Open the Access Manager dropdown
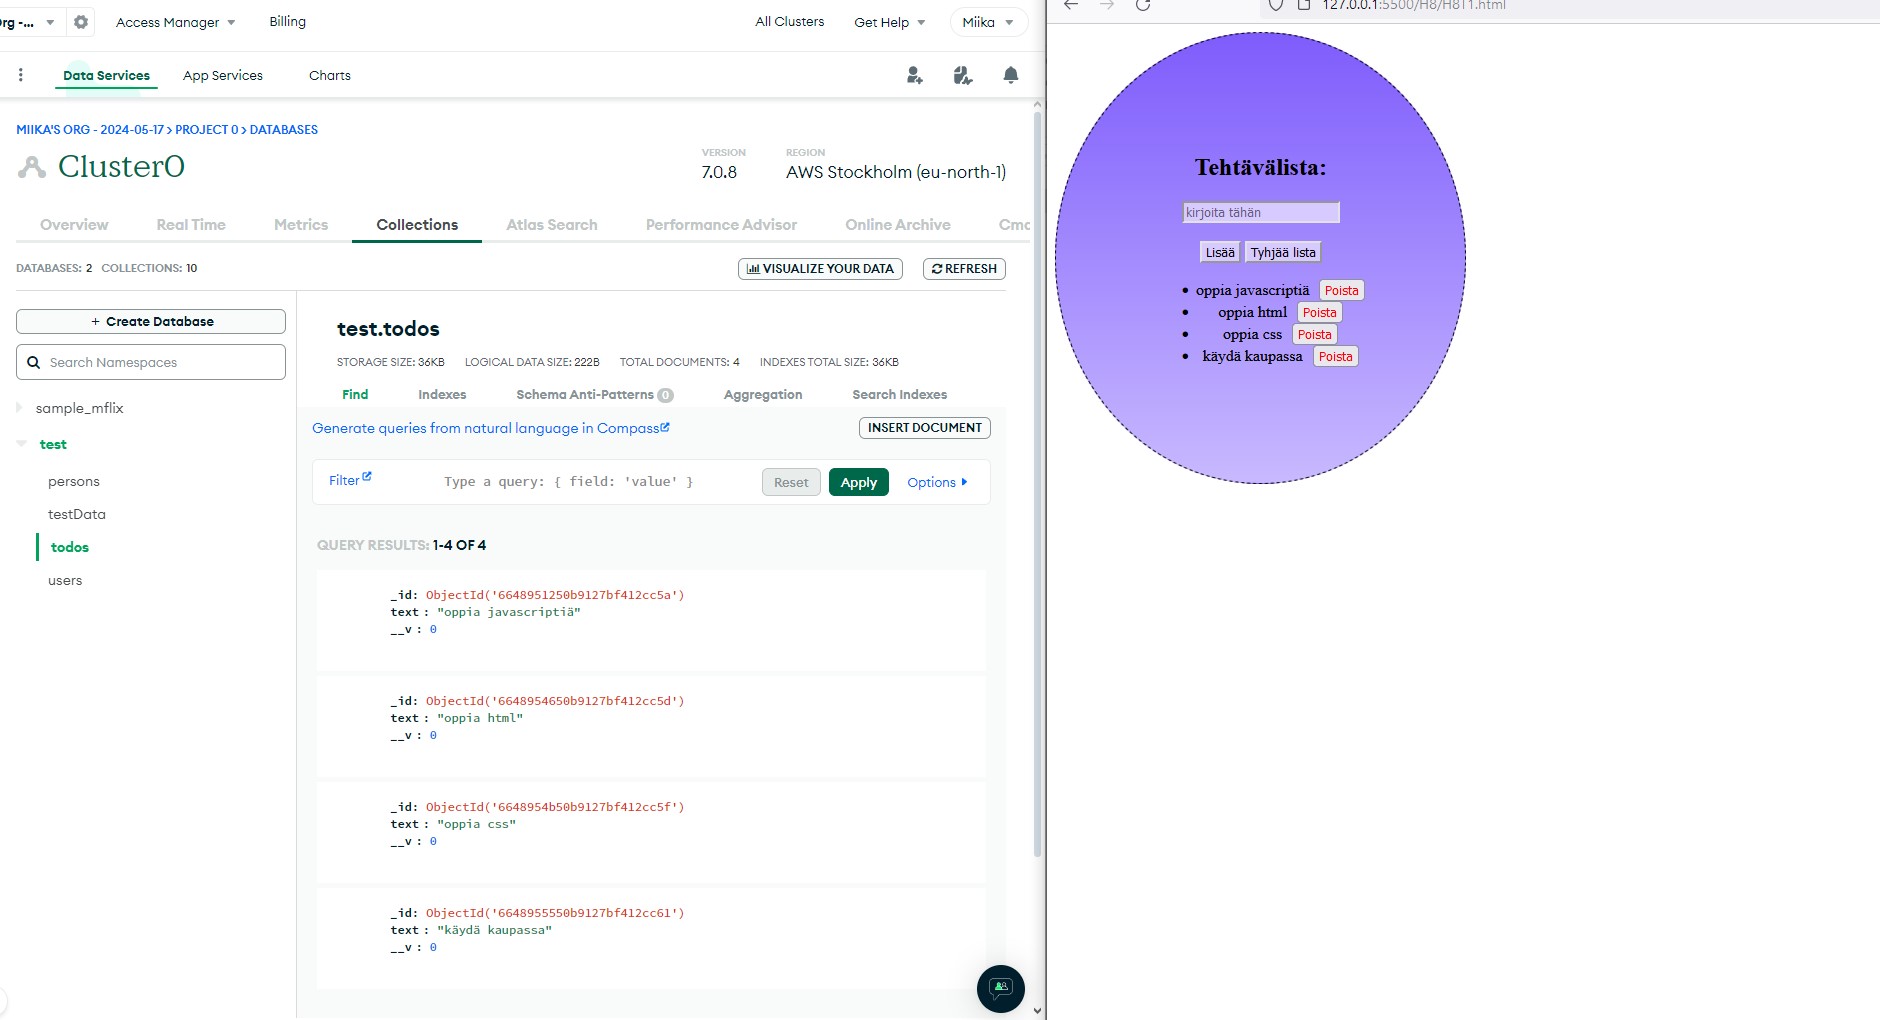The image size is (1880, 1020). click(x=175, y=22)
